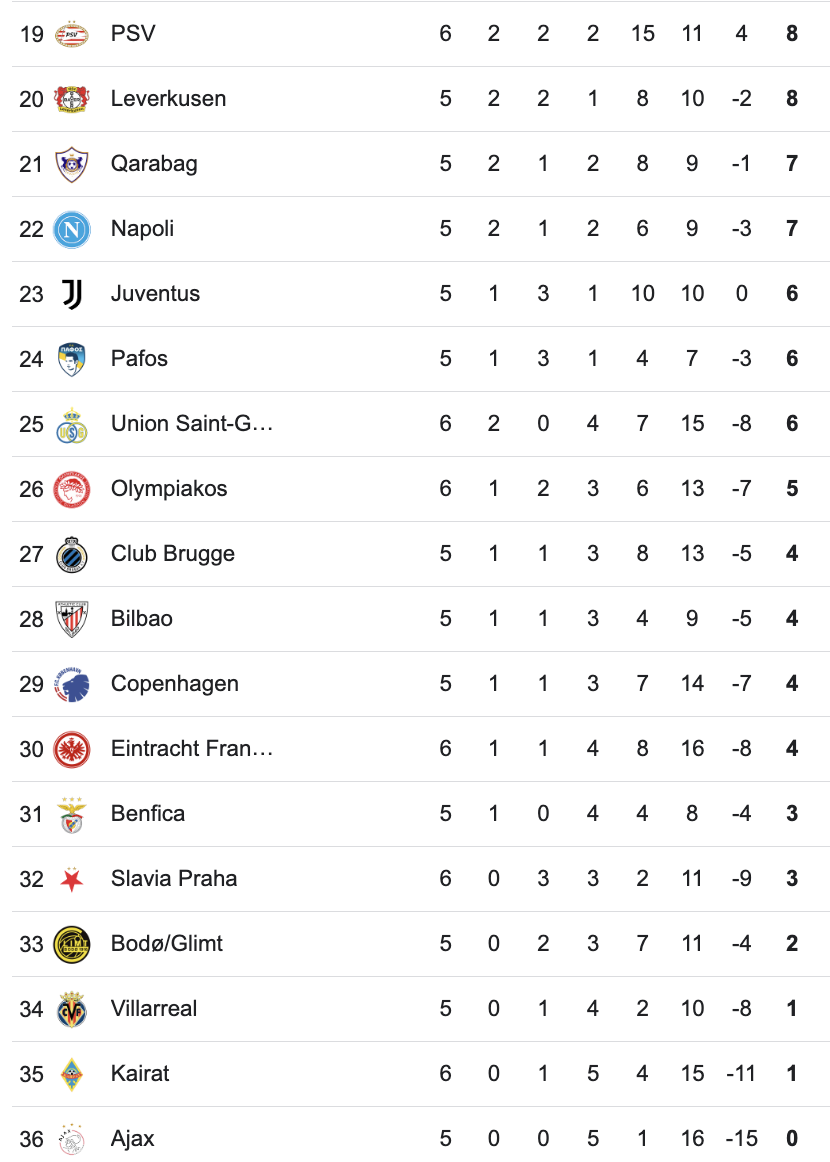This screenshot has width=830, height=1162.
Task: Select the Union Saint-G… team name
Action: coord(191,424)
